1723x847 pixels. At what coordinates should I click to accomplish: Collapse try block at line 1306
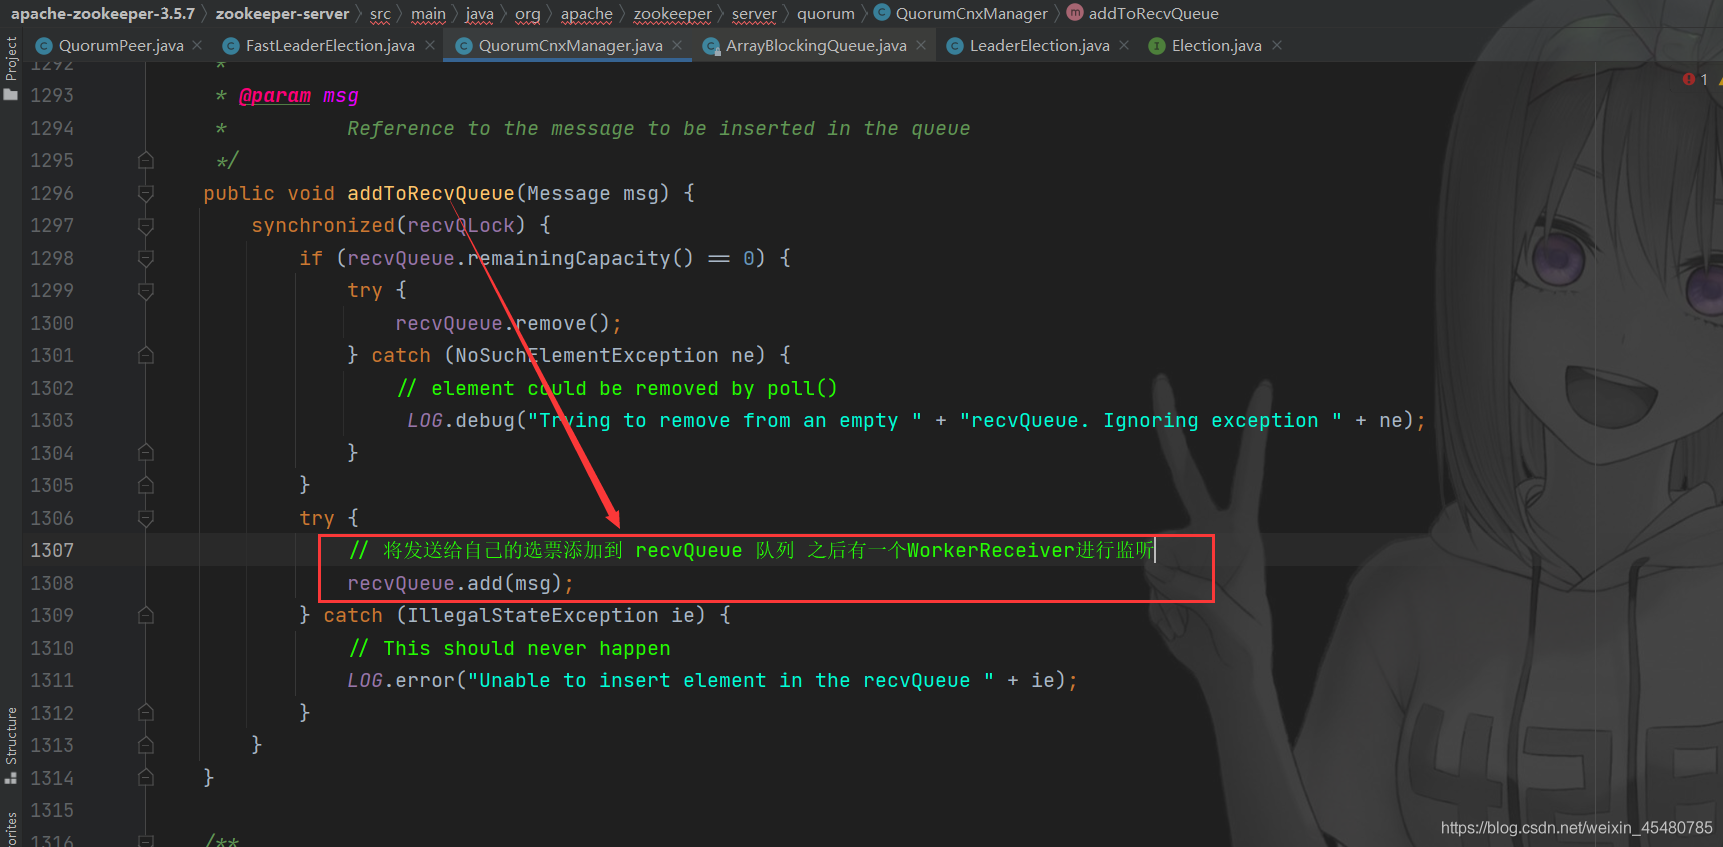click(146, 518)
